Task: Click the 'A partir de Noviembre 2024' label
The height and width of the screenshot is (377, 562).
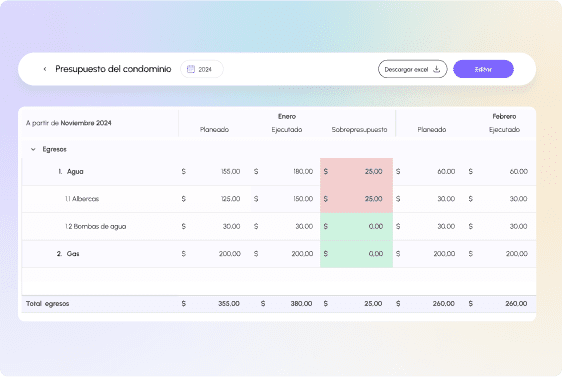Action: point(68,123)
